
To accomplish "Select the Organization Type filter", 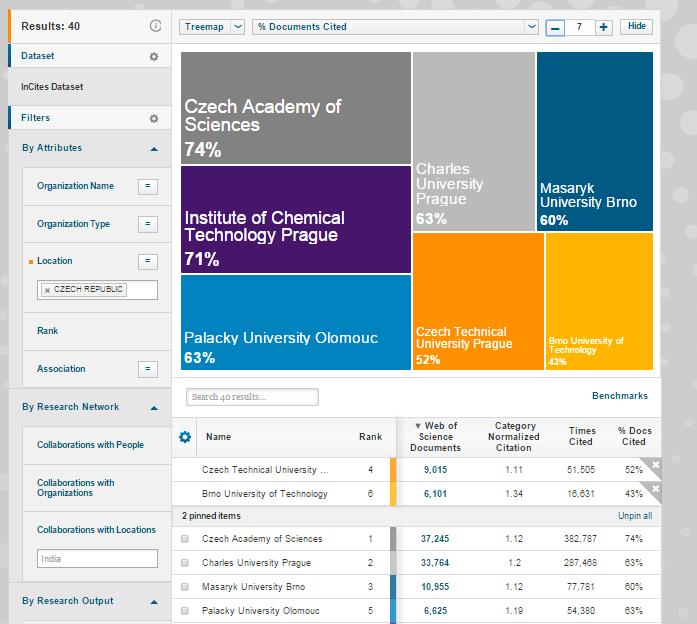I will pyautogui.click(x=73, y=224).
